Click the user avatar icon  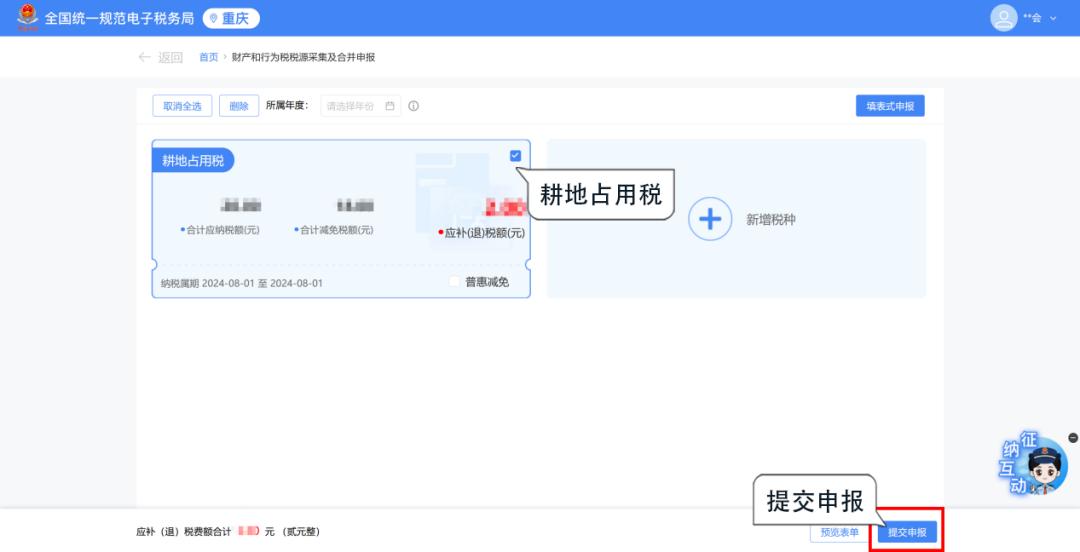pos(1003,18)
